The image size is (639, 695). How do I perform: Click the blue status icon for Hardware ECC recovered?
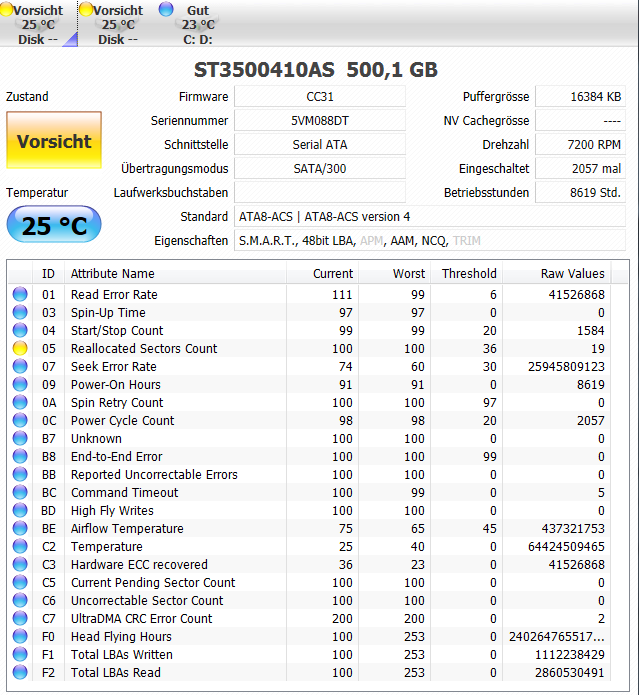click(20, 564)
